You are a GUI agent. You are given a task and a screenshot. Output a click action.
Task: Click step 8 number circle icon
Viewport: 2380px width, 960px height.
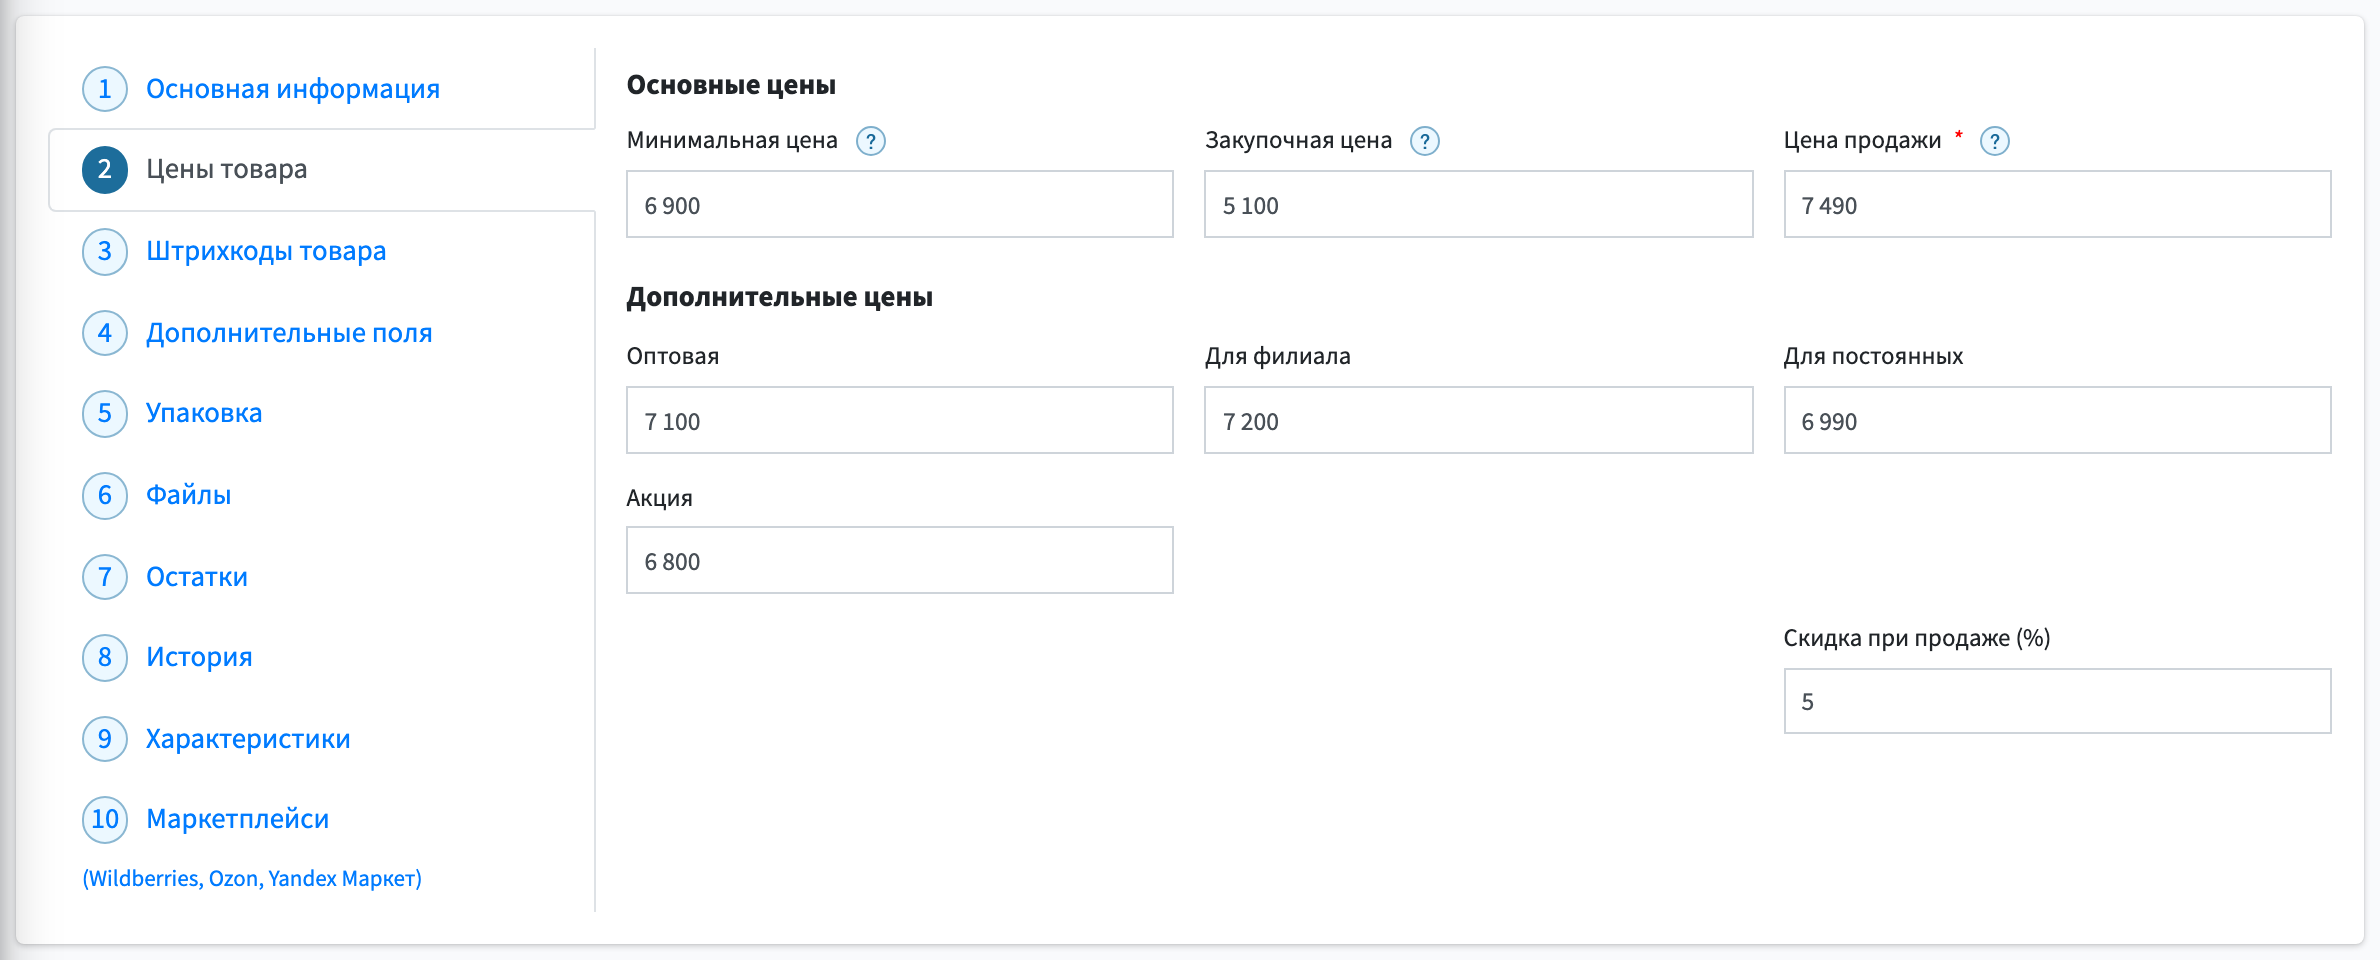click(x=105, y=657)
